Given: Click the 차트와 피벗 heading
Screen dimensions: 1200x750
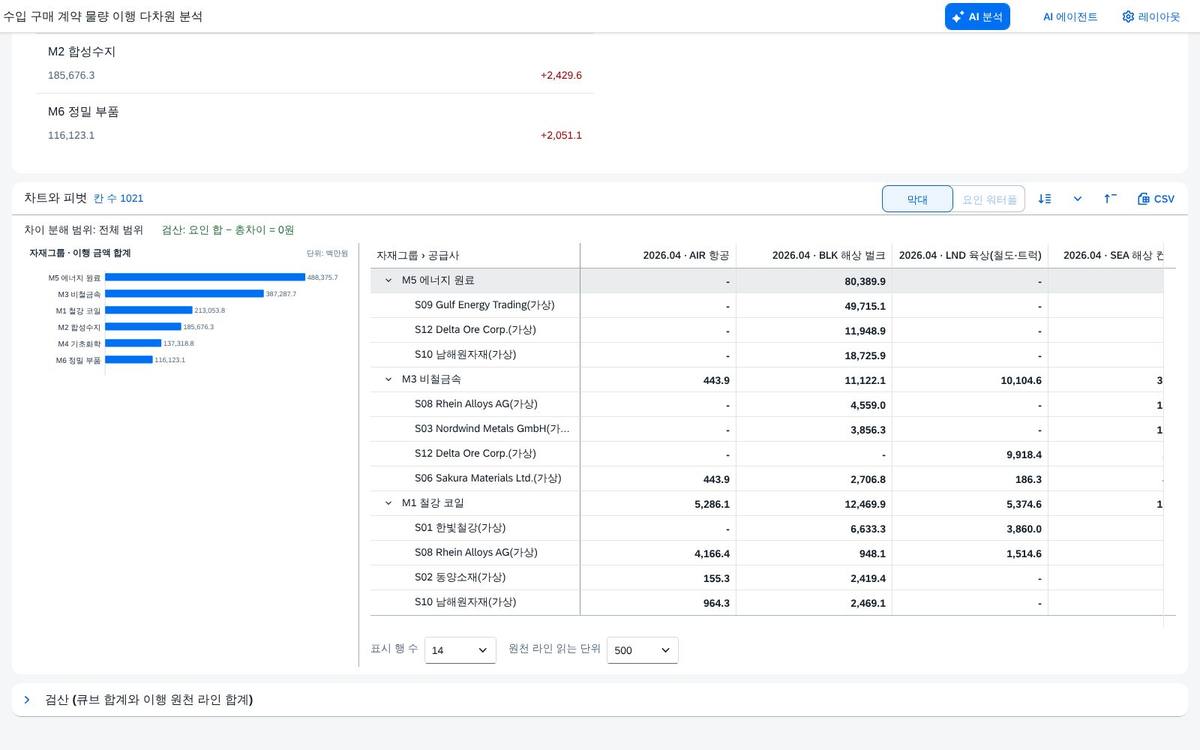Looking at the screenshot, I should 56,198.
